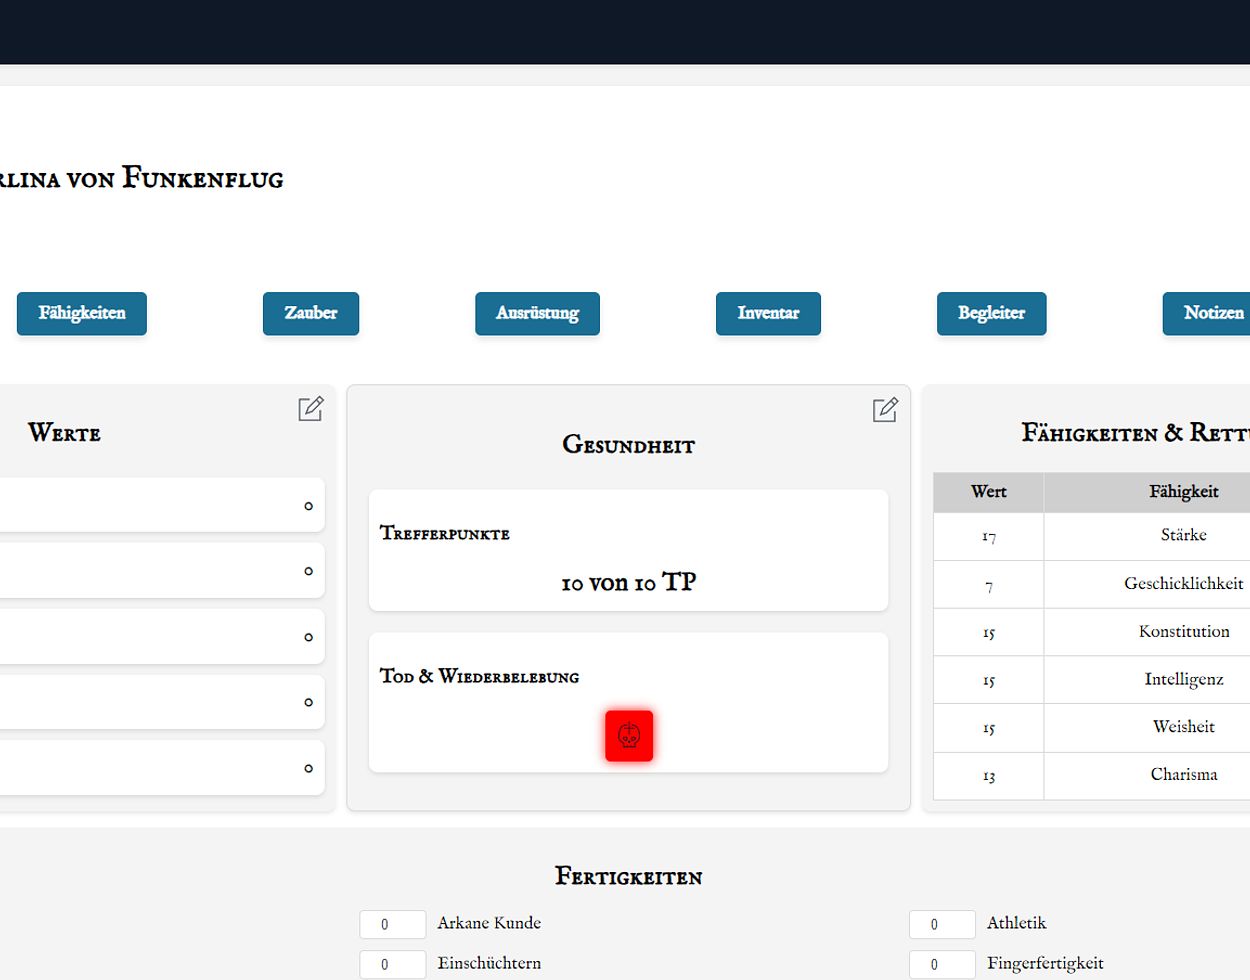Show the Begleiter section
This screenshot has width=1250, height=980.
[x=991, y=314]
